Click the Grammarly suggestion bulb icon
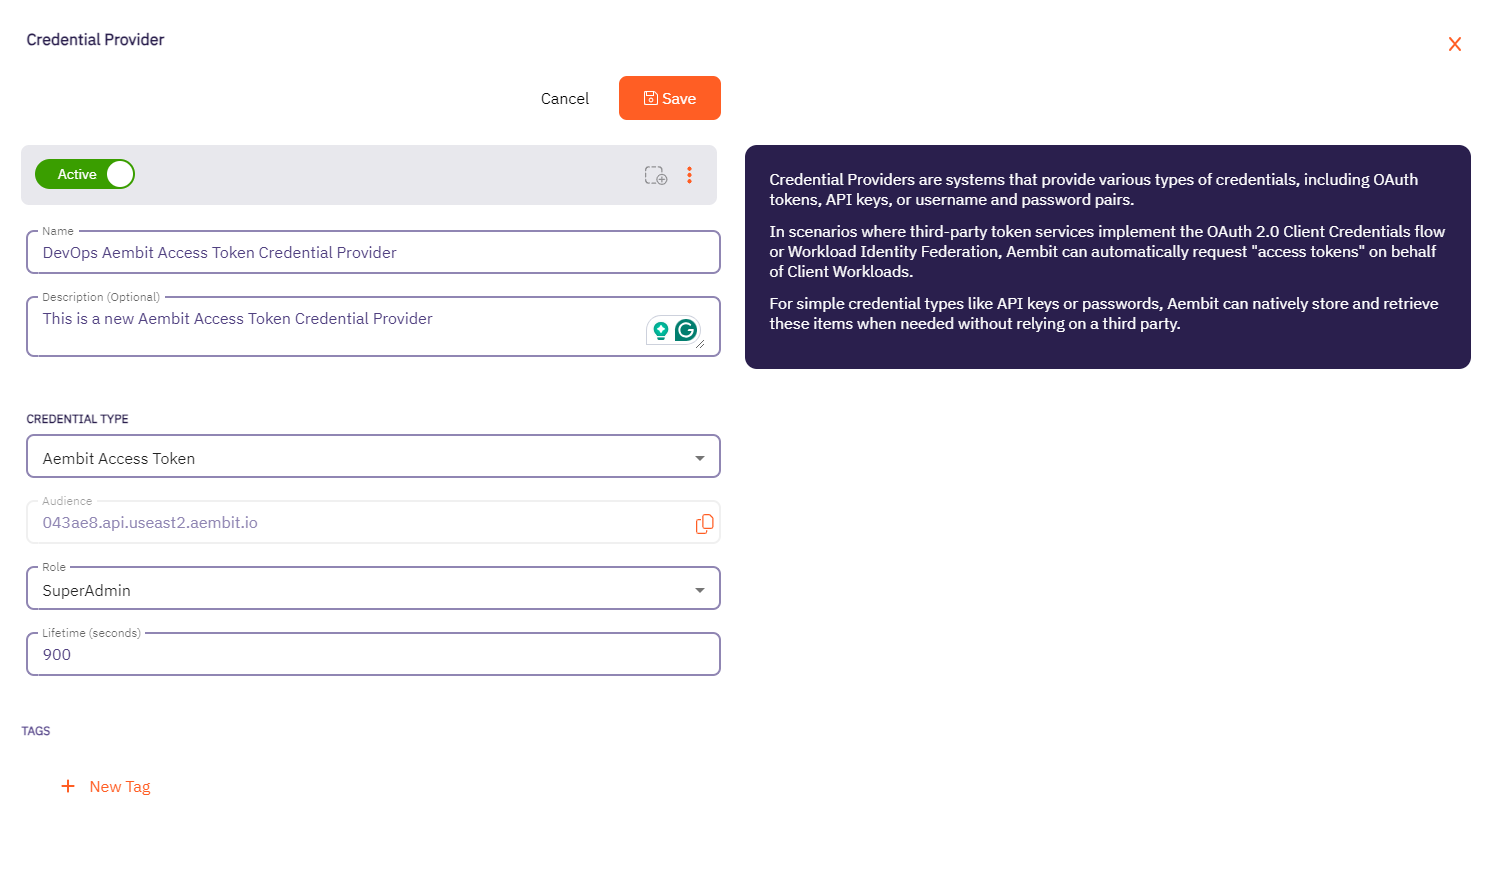 (660, 330)
